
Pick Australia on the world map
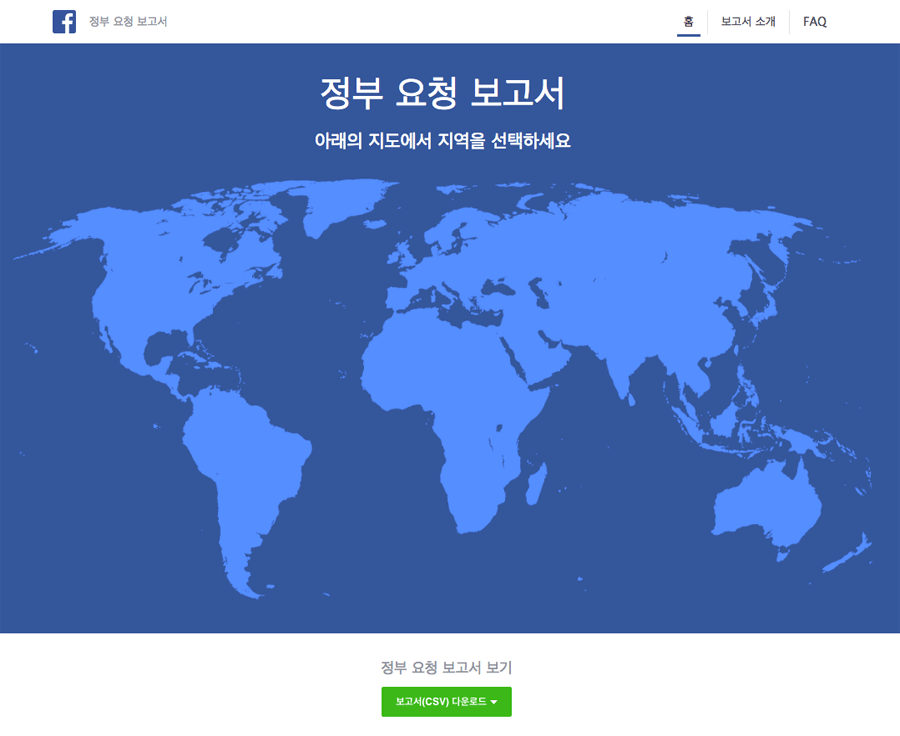766,505
